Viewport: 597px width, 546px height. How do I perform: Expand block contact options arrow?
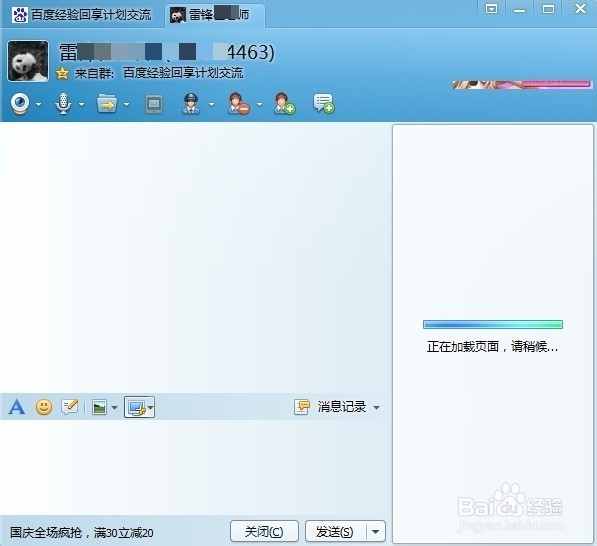tap(259, 104)
